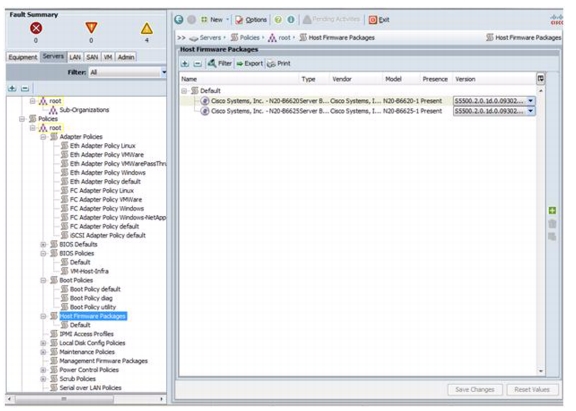Click root in the breadcrumb path
The width and height of the screenshot is (576, 411).
click(284, 37)
